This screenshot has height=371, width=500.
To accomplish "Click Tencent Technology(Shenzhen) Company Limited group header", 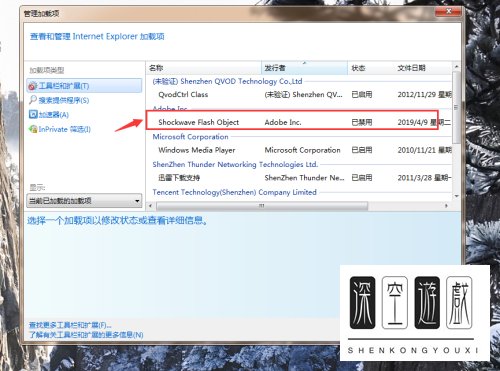I will pyautogui.click(x=234, y=192).
